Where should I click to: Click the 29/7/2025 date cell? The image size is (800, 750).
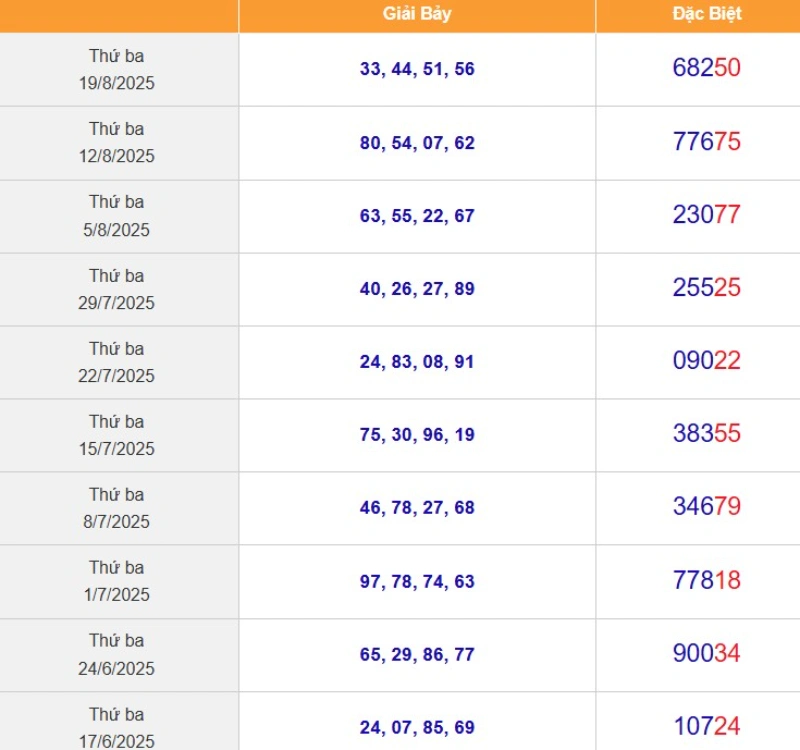(x=117, y=289)
